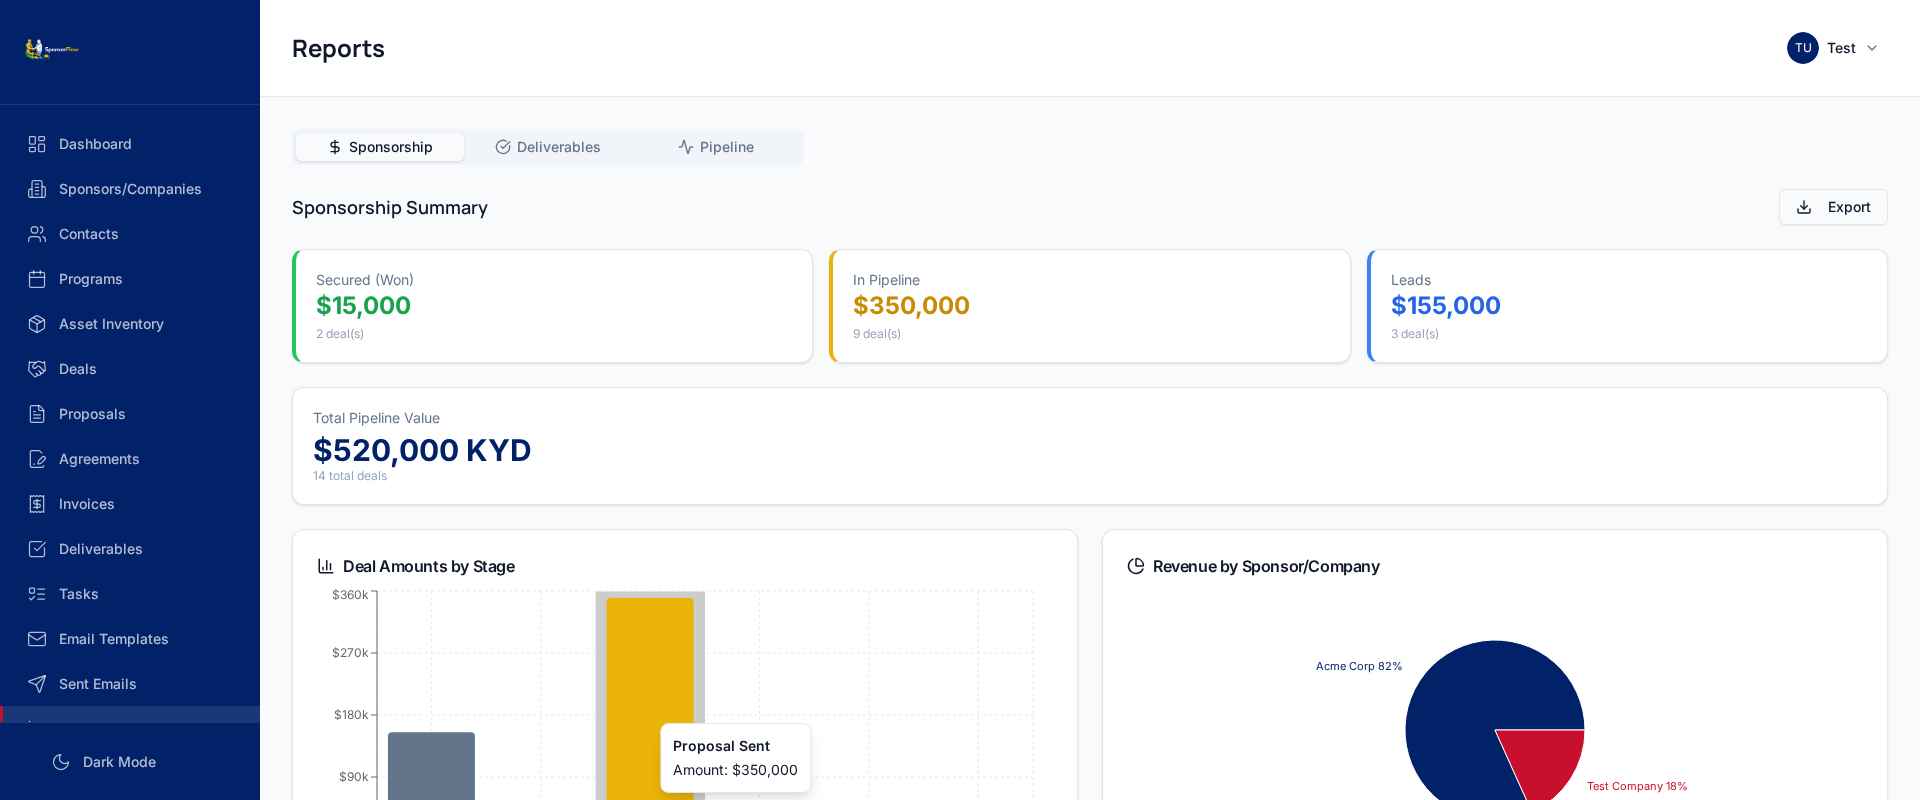Image resolution: width=1920 pixels, height=800 pixels.
Task: Click the Dashboard sidebar icon
Action: click(x=37, y=144)
